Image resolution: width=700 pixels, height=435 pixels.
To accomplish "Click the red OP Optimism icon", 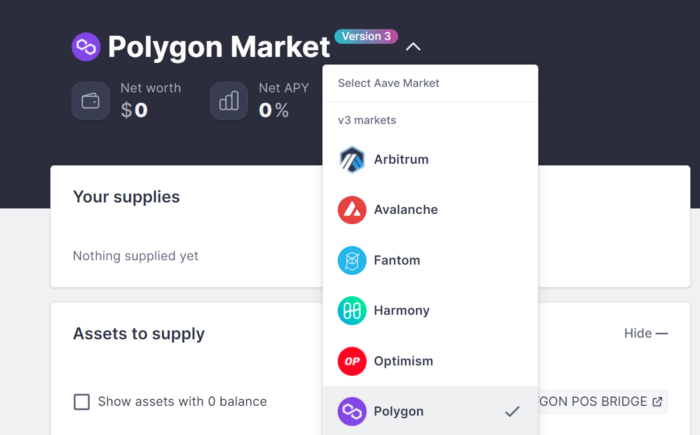I will click(352, 361).
